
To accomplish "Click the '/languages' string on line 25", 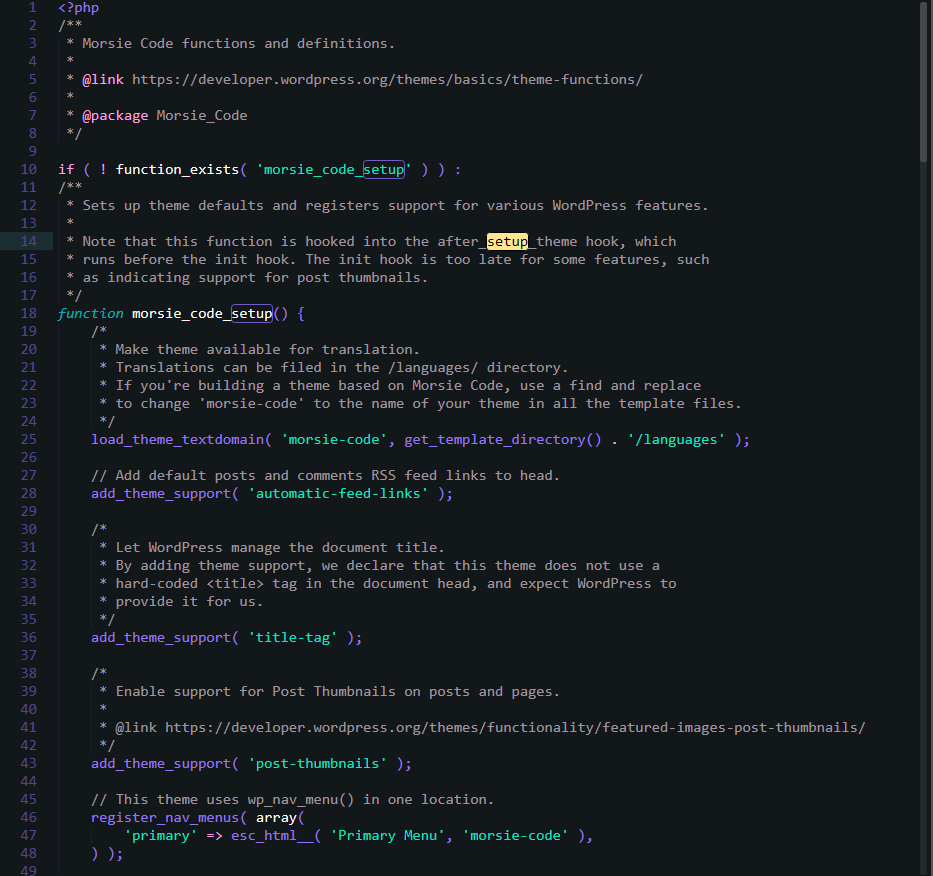I will click(677, 440).
